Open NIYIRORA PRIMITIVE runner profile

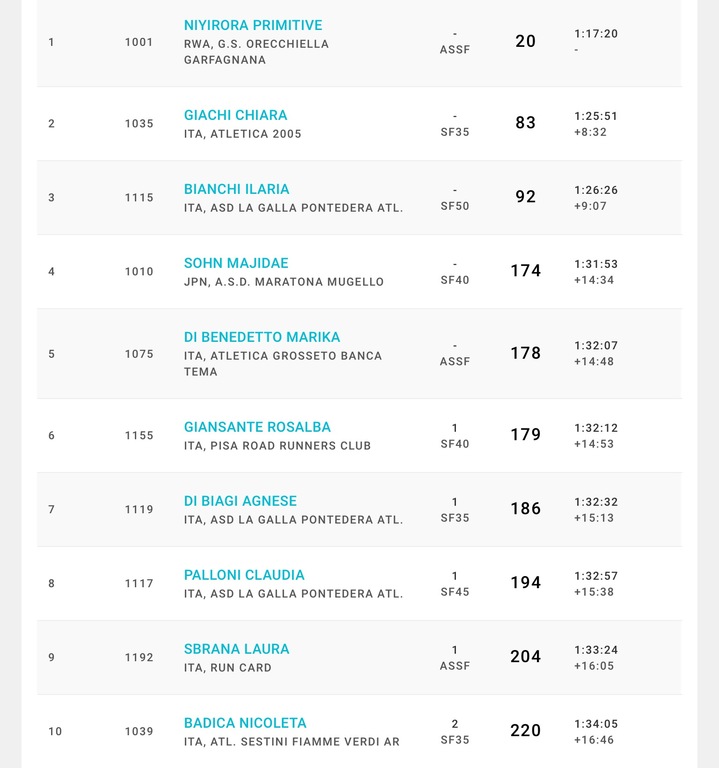(x=253, y=25)
